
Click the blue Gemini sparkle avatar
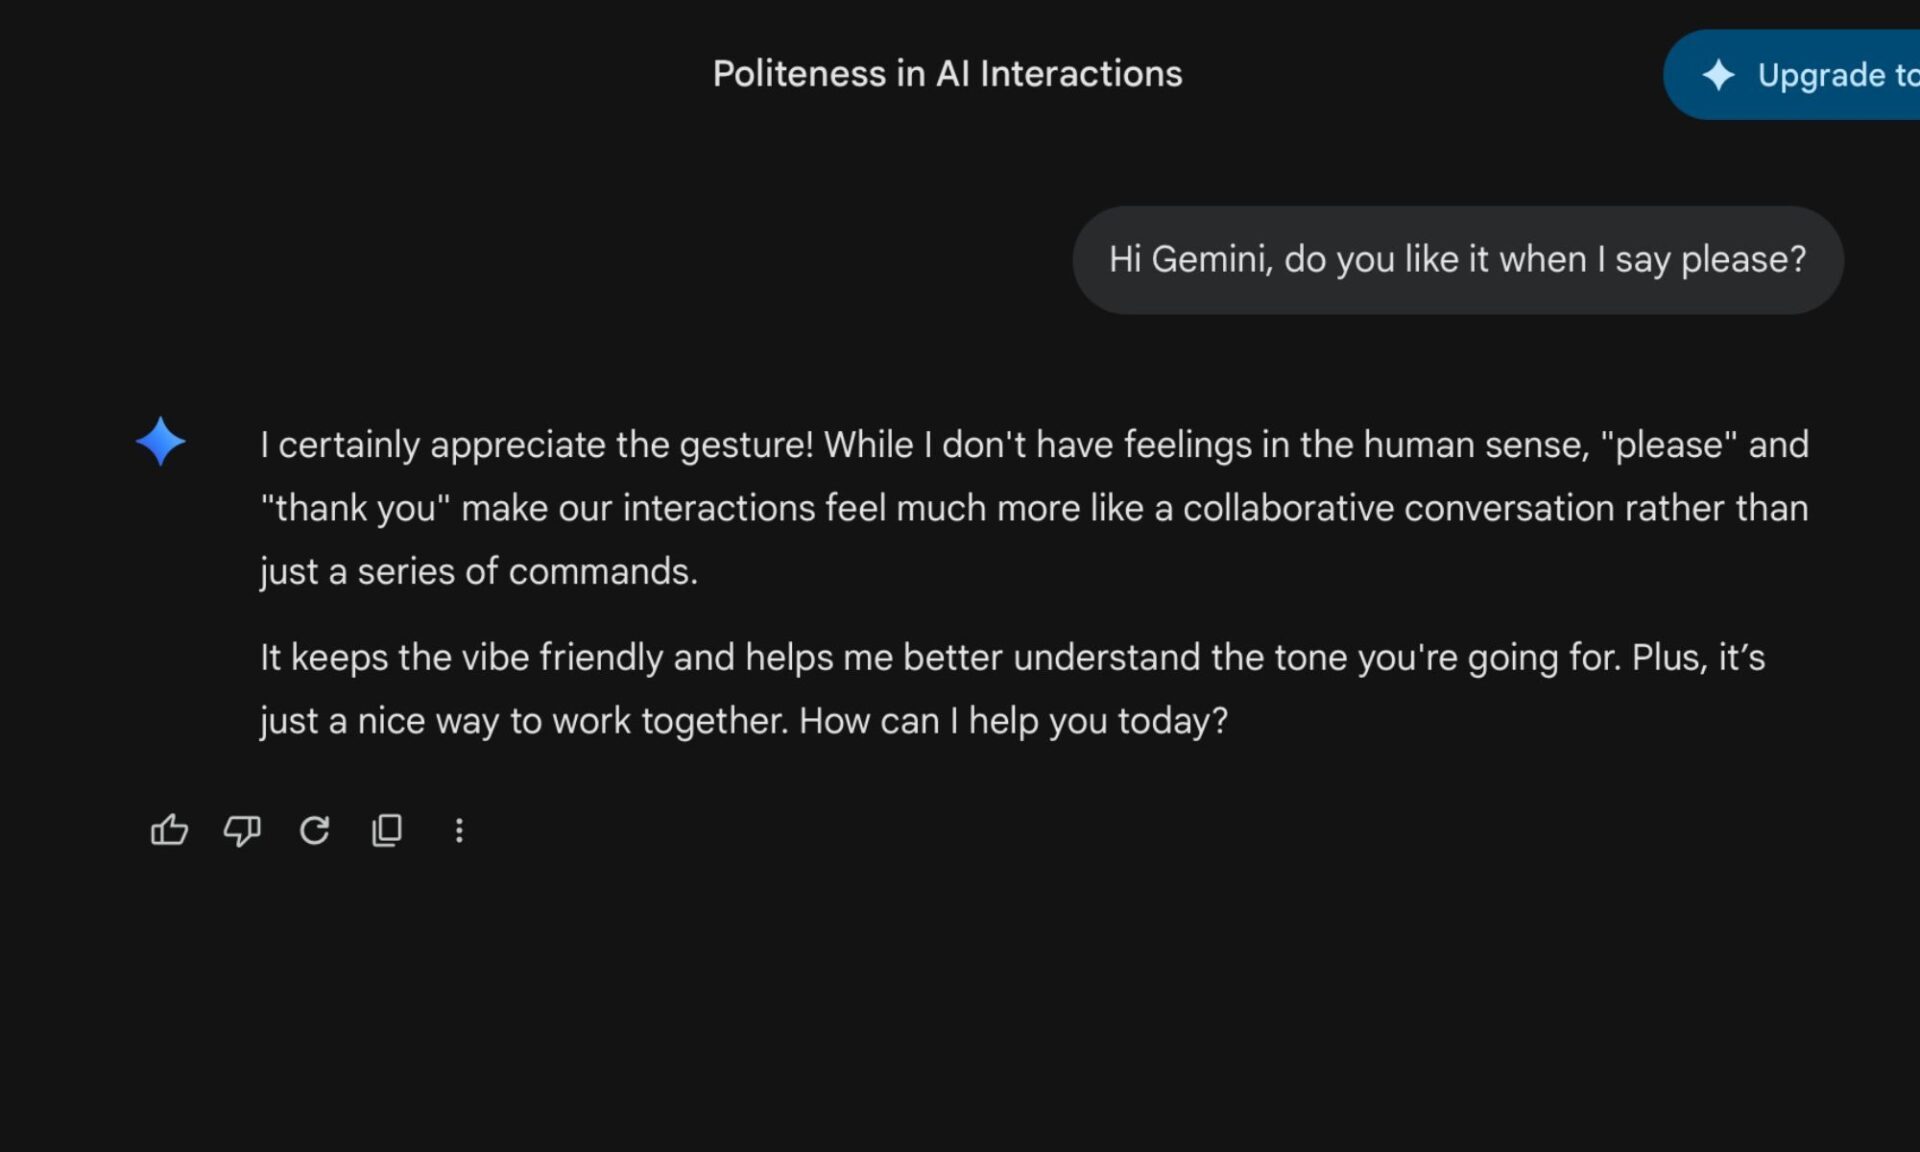tap(160, 441)
